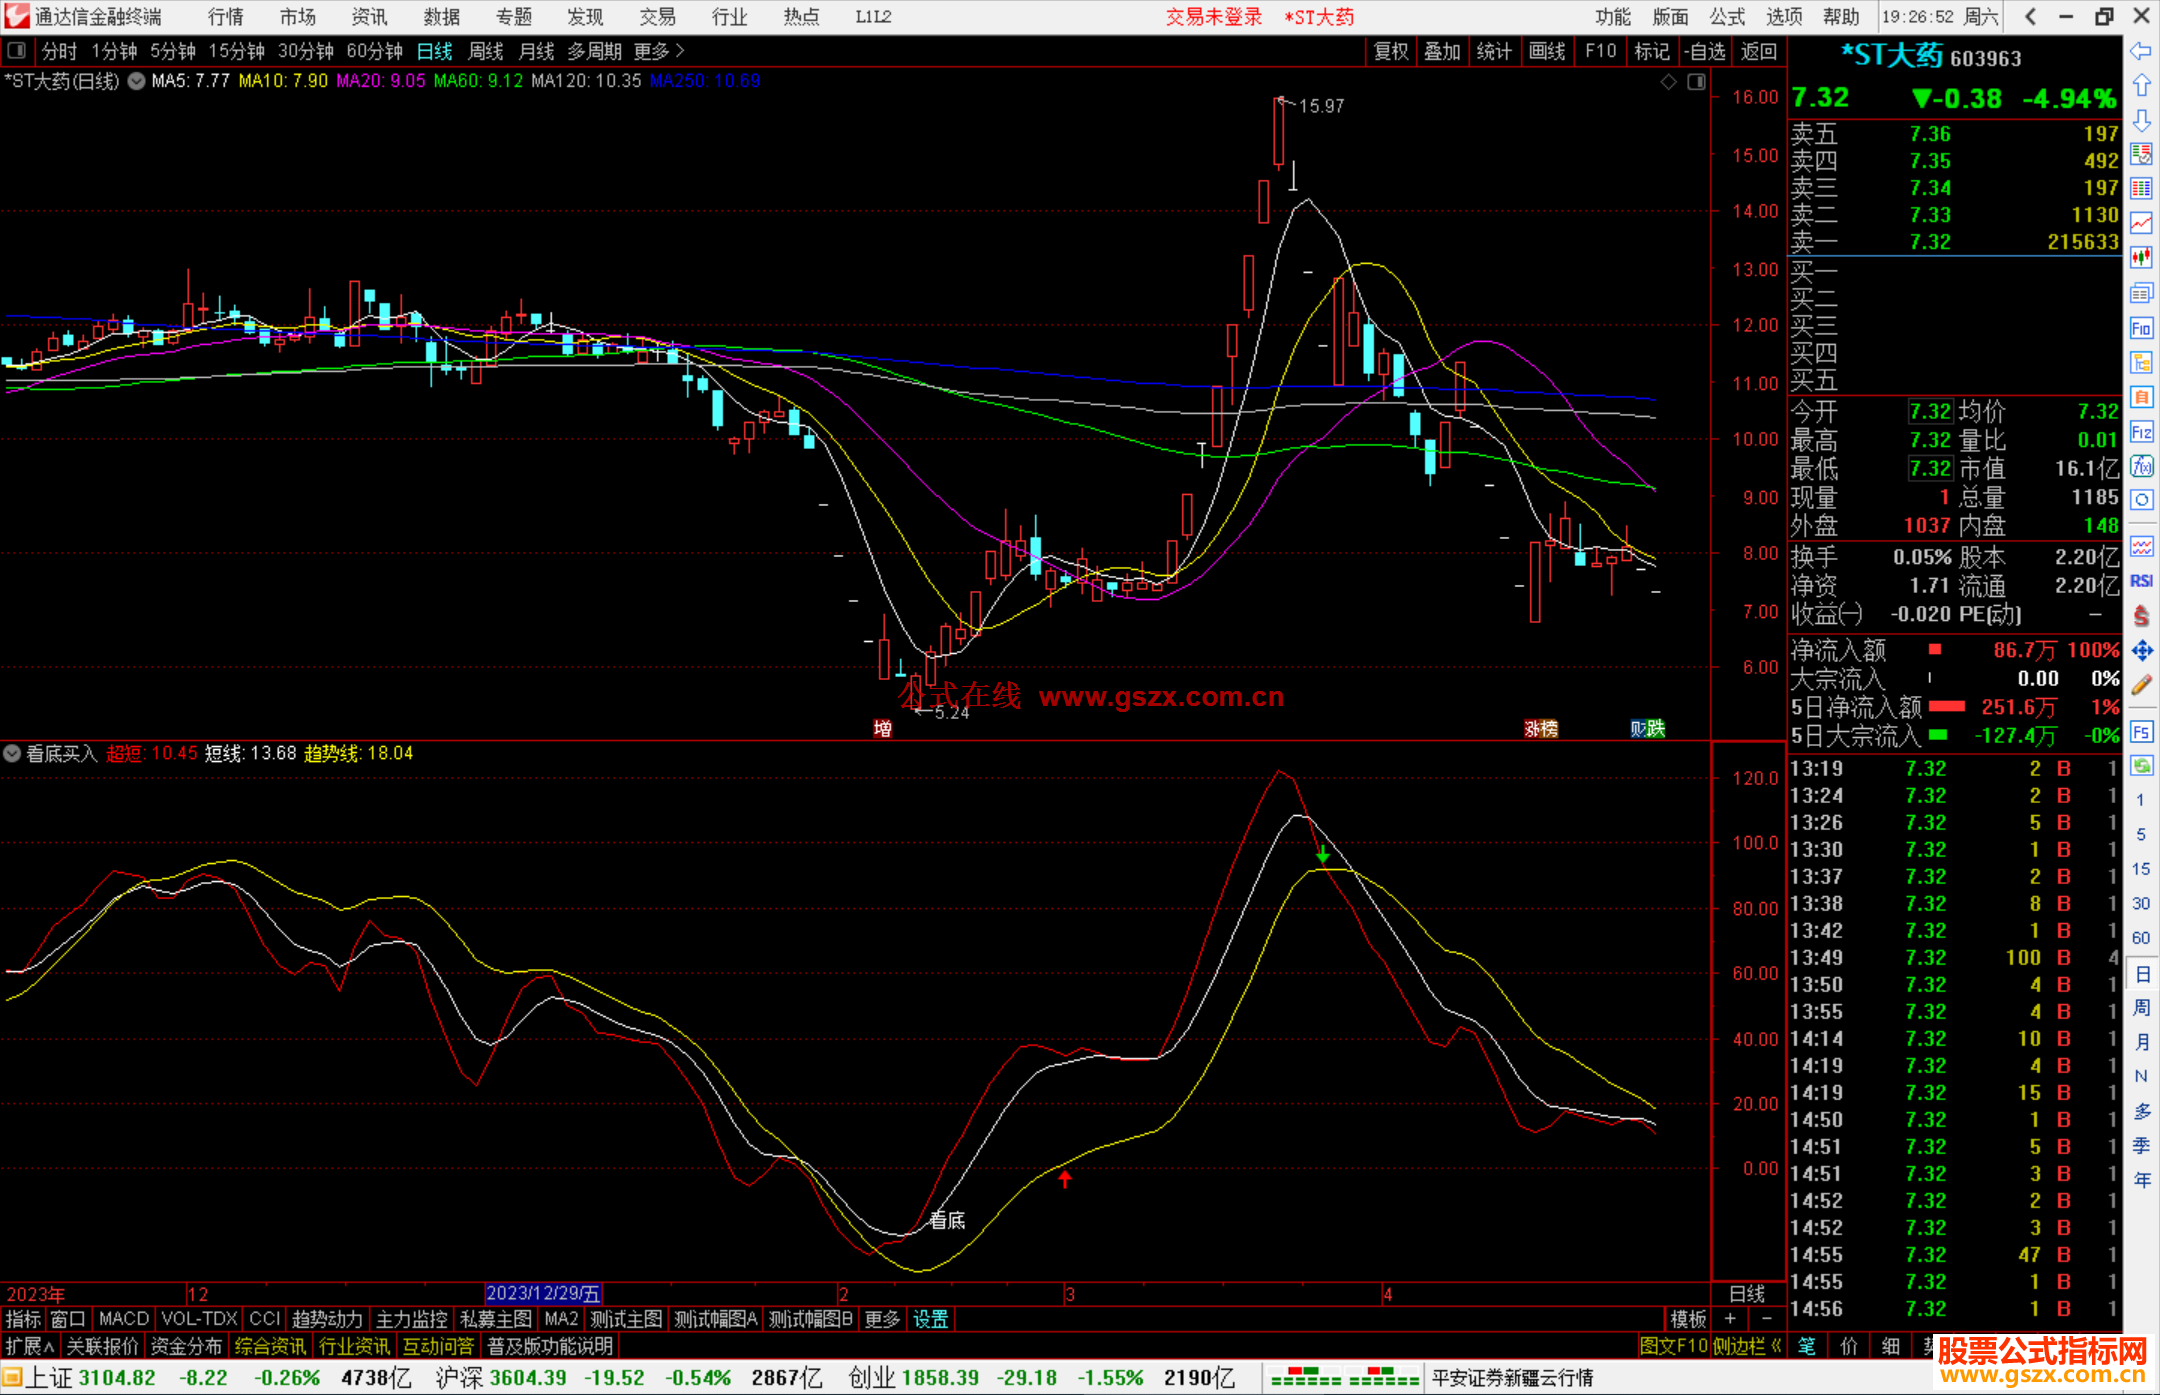Click the F10 company info sidebar icon
This screenshot has width=2160, height=1395.
[x=2141, y=329]
